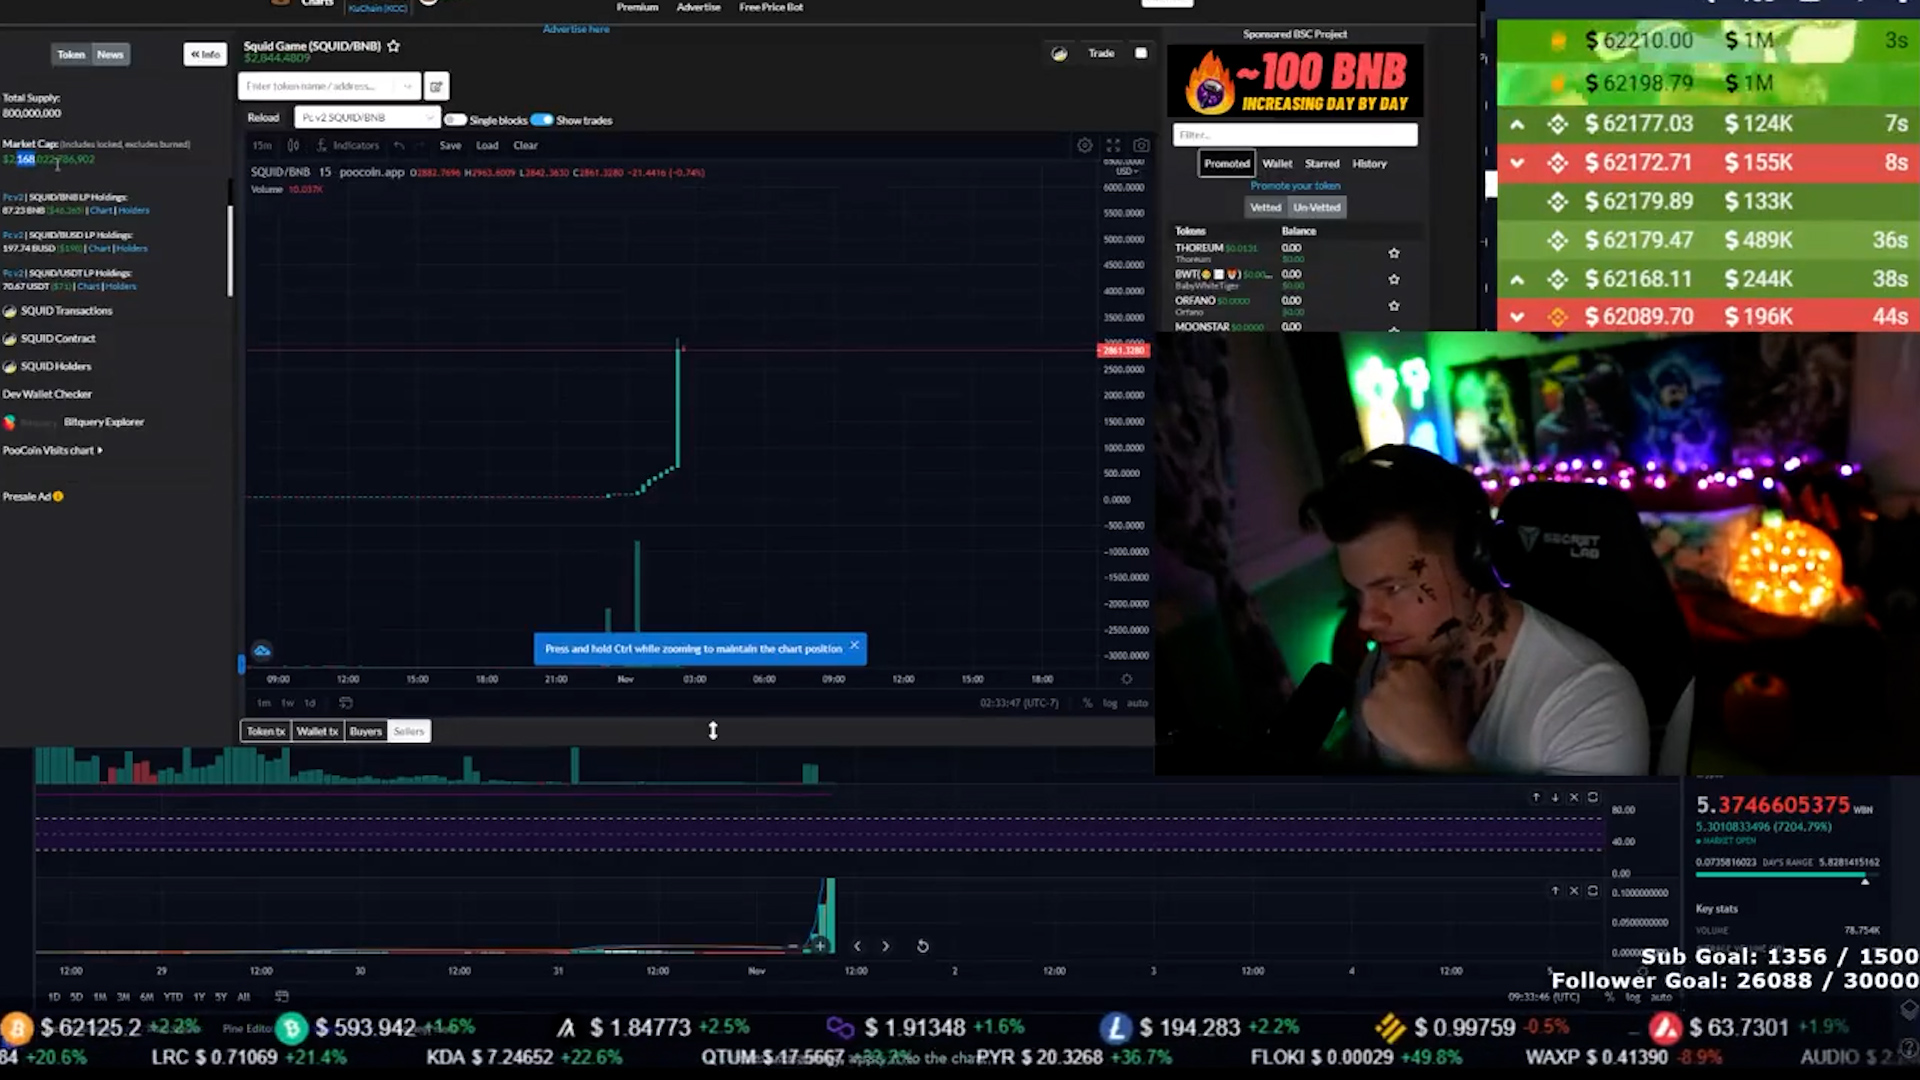Open the Wallet tab
The image size is (1920, 1080).
(1277, 163)
